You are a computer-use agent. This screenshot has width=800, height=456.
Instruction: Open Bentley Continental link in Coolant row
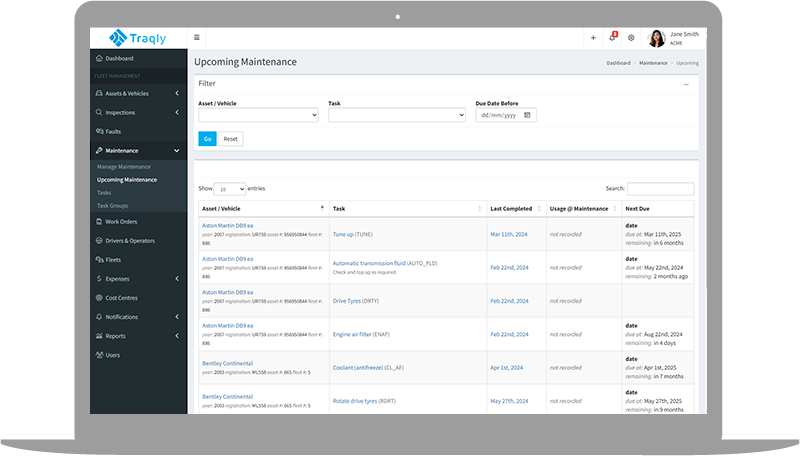click(x=228, y=363)
